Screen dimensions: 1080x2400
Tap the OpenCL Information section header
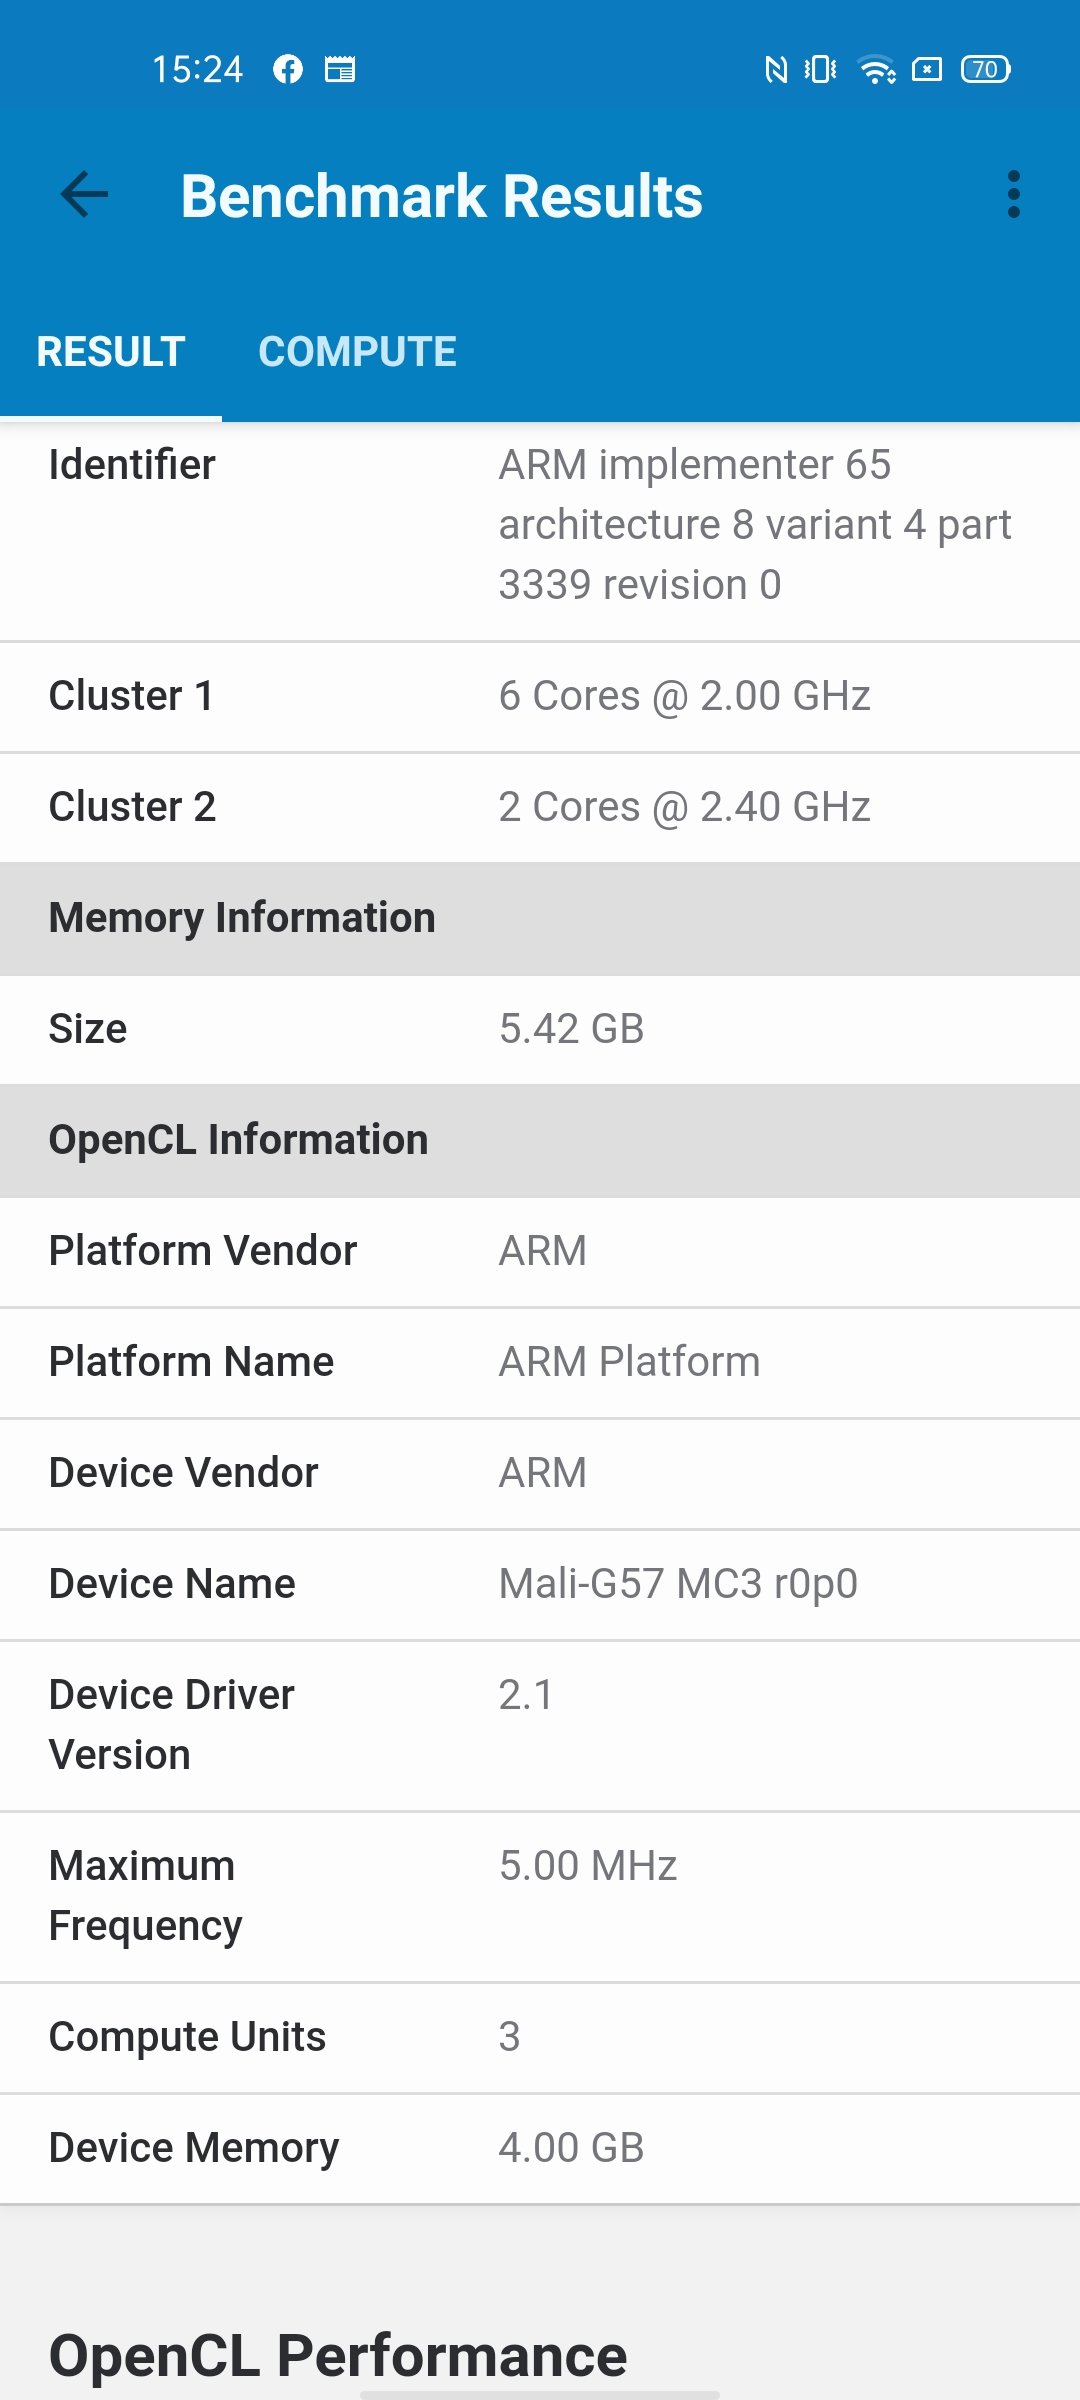tap(540, 1141)
